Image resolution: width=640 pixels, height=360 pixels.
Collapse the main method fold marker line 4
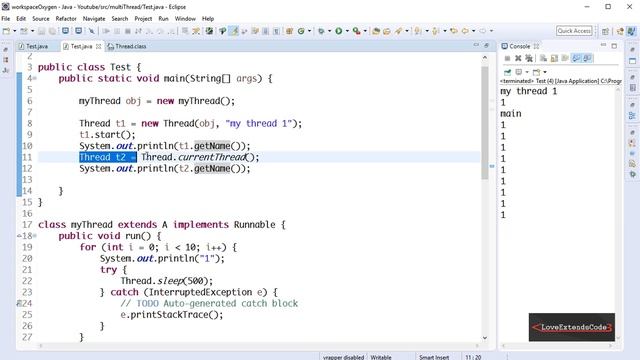point(35,78)
